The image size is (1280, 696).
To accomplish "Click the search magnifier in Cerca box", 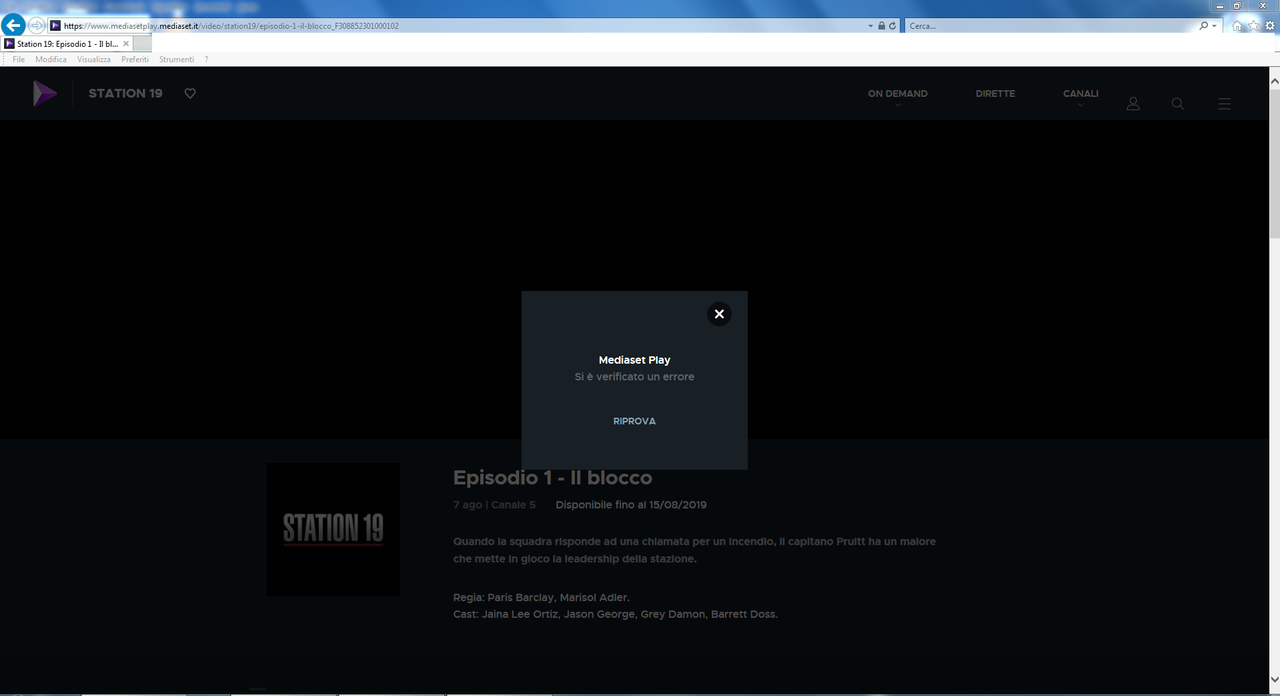I will tap(1204, 26).
